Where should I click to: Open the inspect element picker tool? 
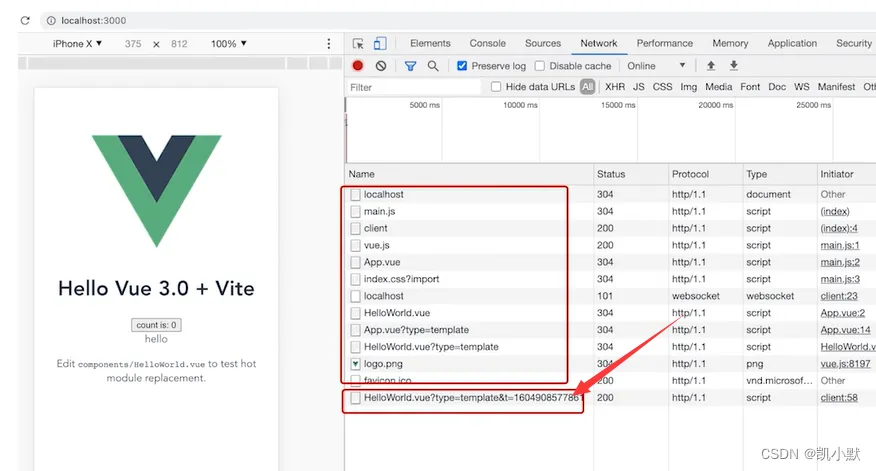(x=358, y=44)
